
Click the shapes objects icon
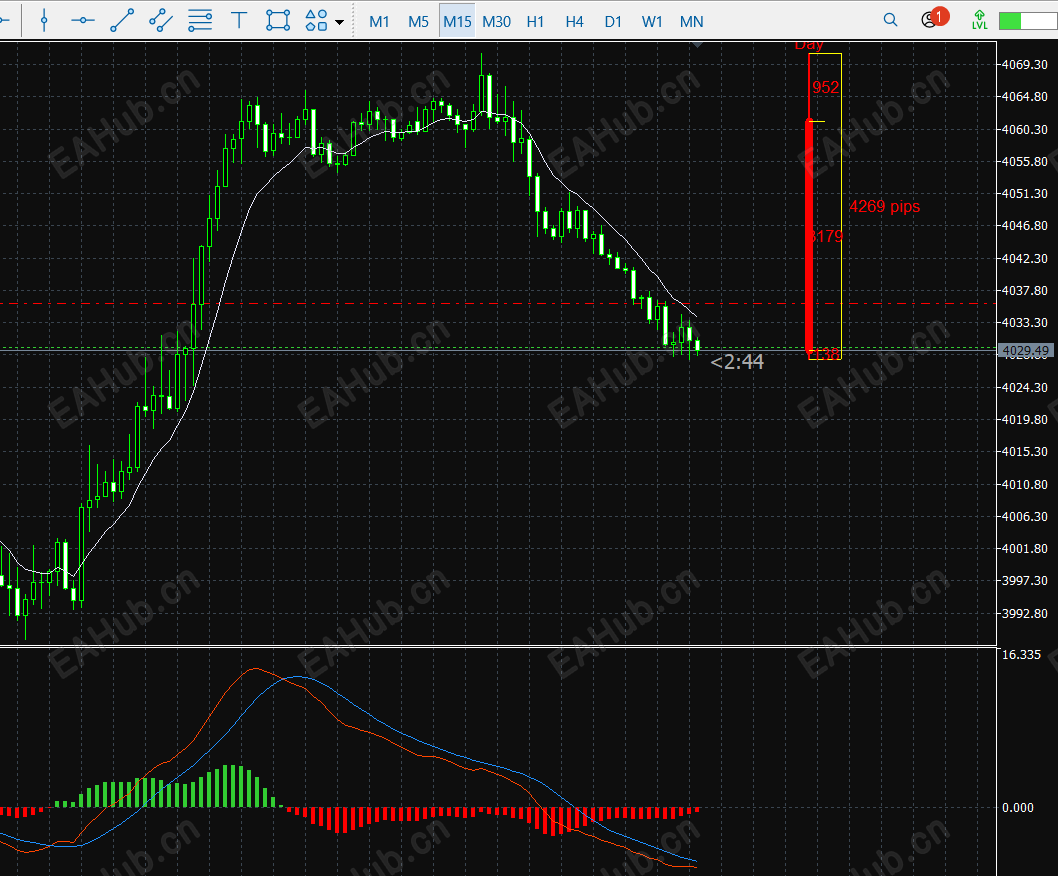click(316, 21)
